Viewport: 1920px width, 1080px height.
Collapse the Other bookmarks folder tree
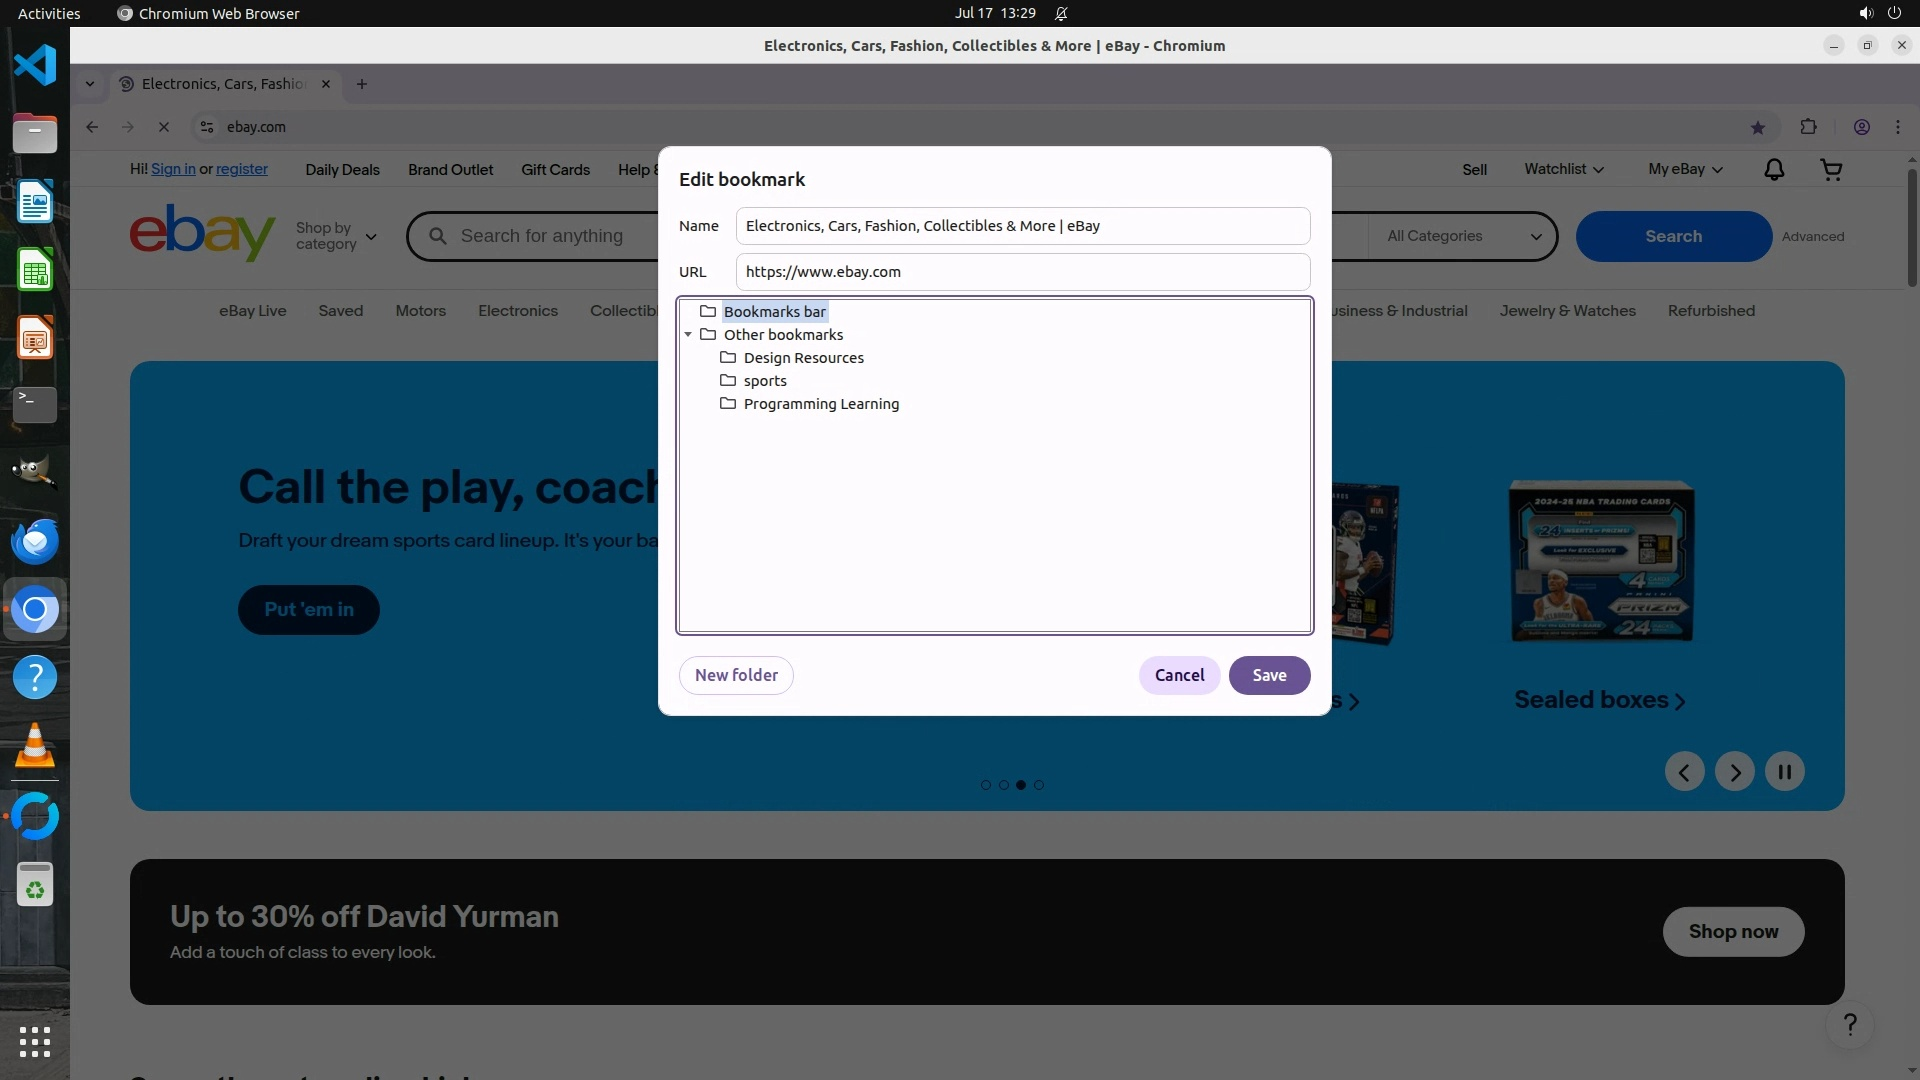coord(688,335)
